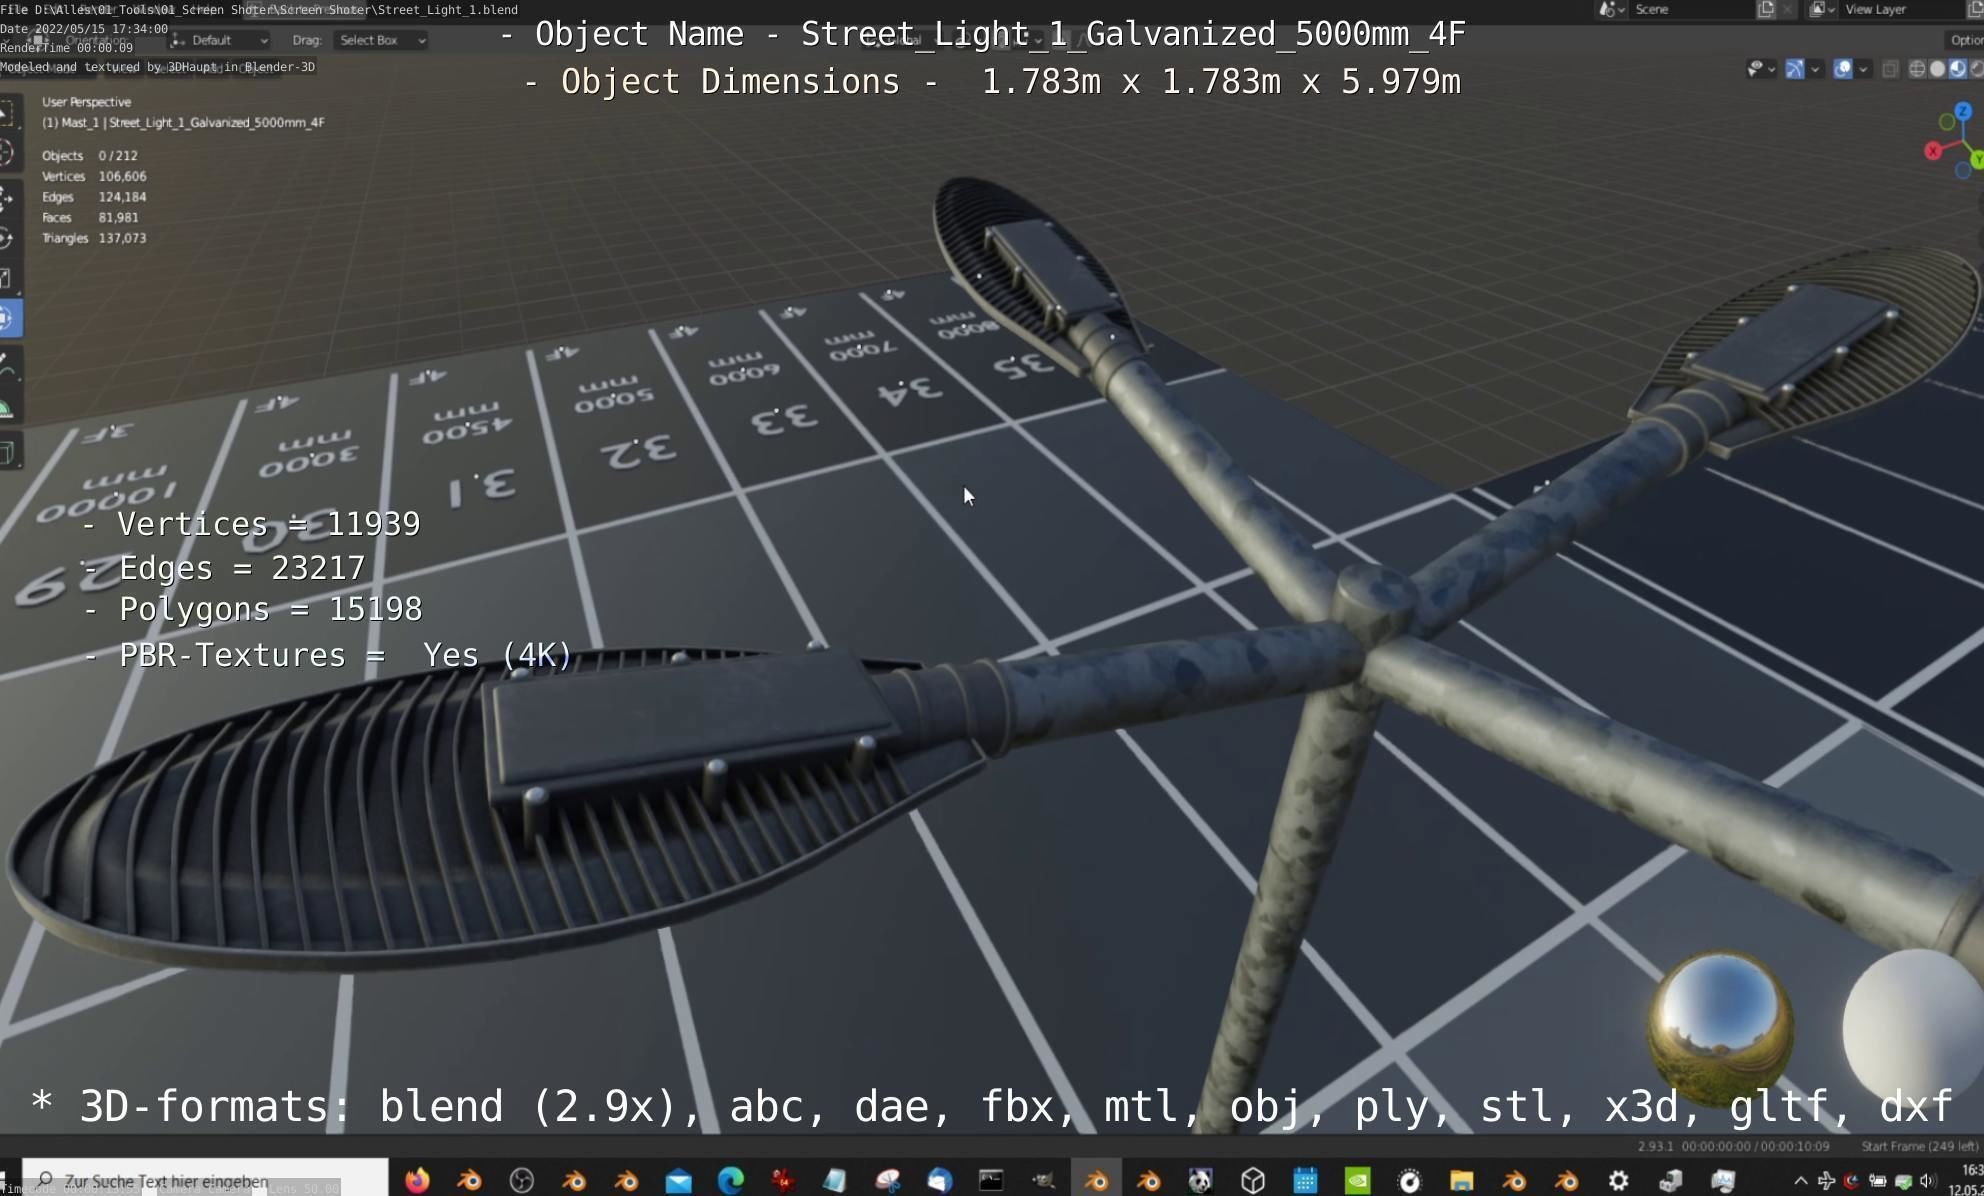Click 'Triangles 137,073' statistic

pyautogui.click(x=94, y=238)
